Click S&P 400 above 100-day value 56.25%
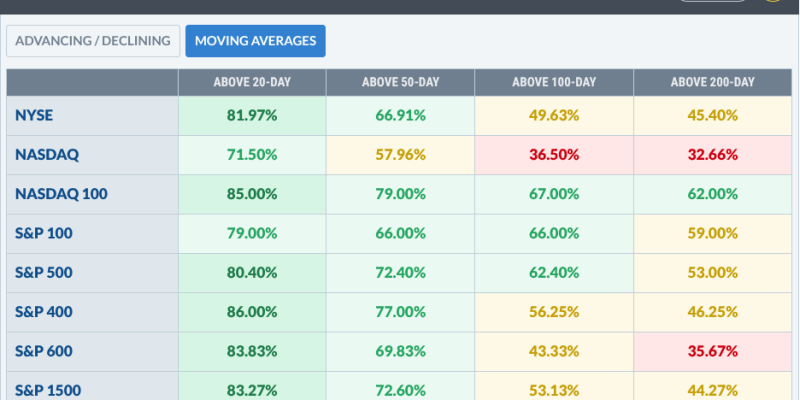This screenshot has width=800, height=400. (x=554, y=312)
